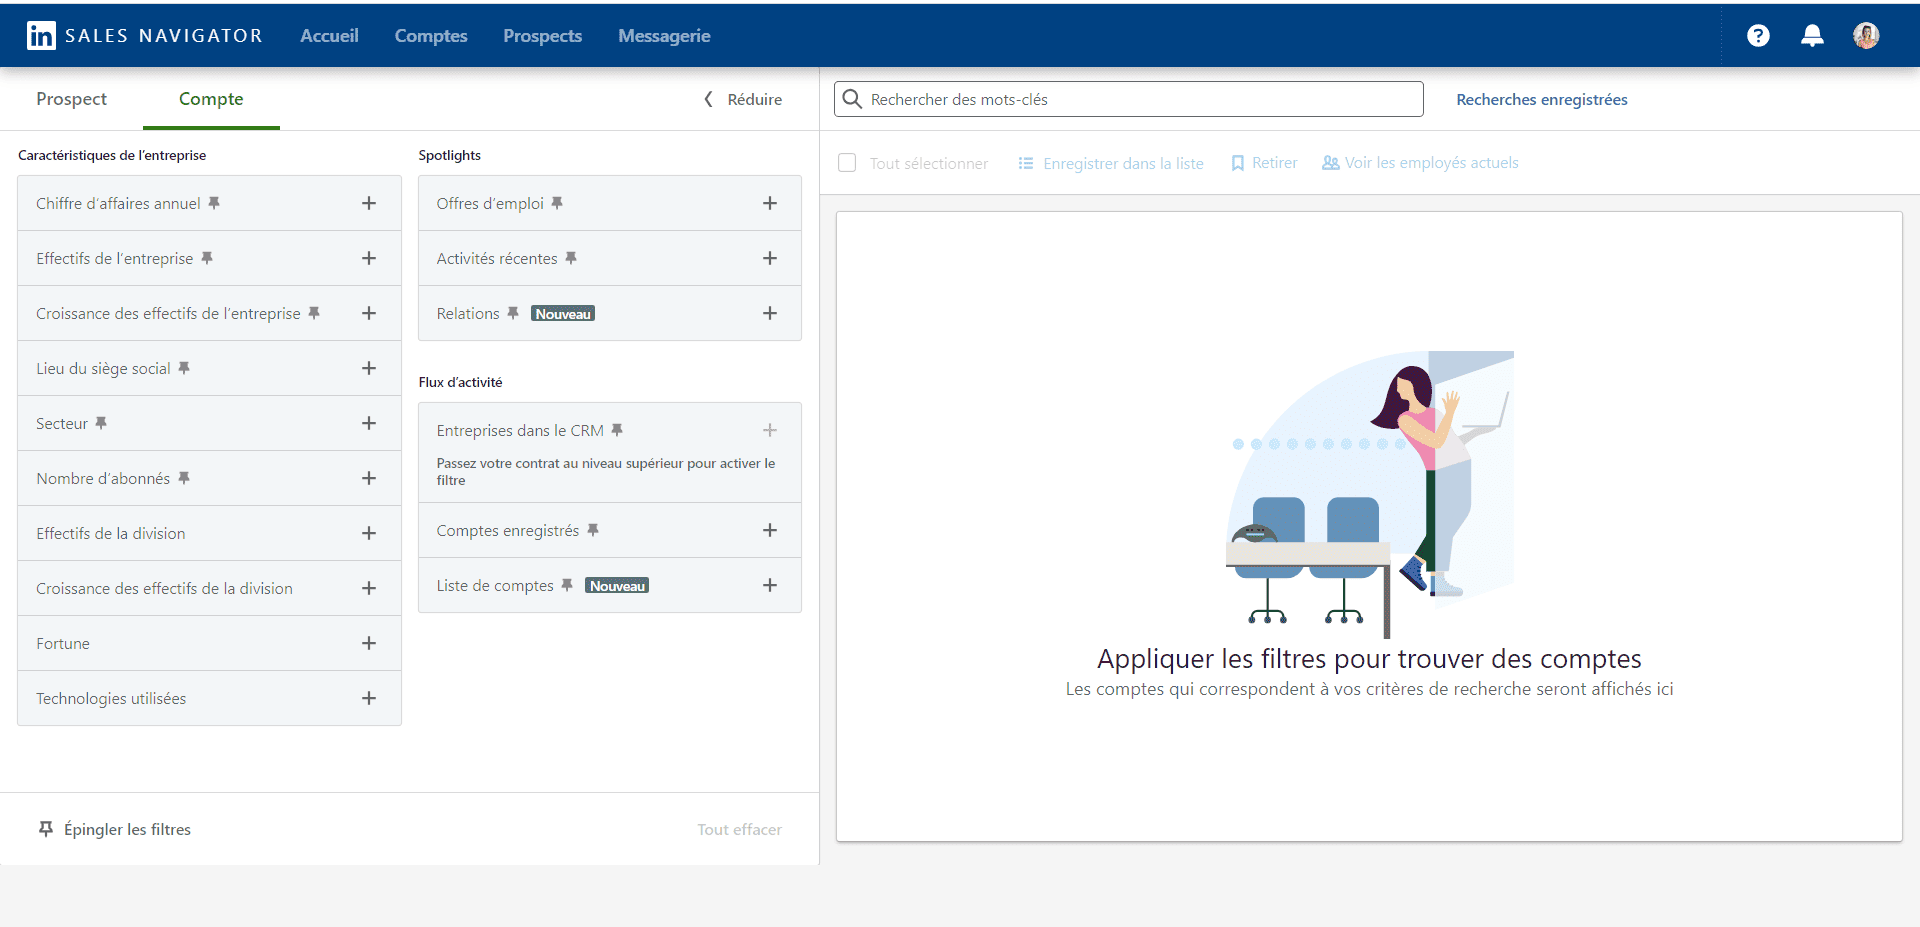Click the Entreprises dans le CRM plus
The width and height of the screenshot is (1920, 927).
770,430
